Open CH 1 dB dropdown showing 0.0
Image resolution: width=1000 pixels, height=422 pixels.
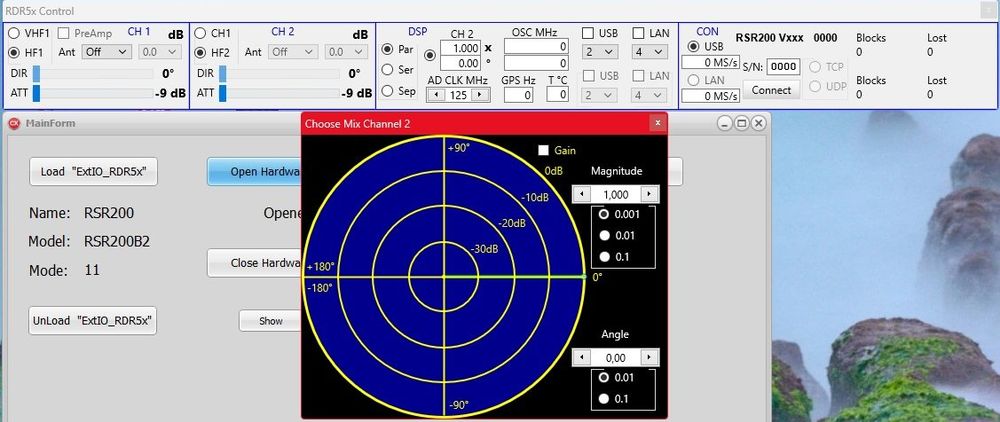click(161, 52)
